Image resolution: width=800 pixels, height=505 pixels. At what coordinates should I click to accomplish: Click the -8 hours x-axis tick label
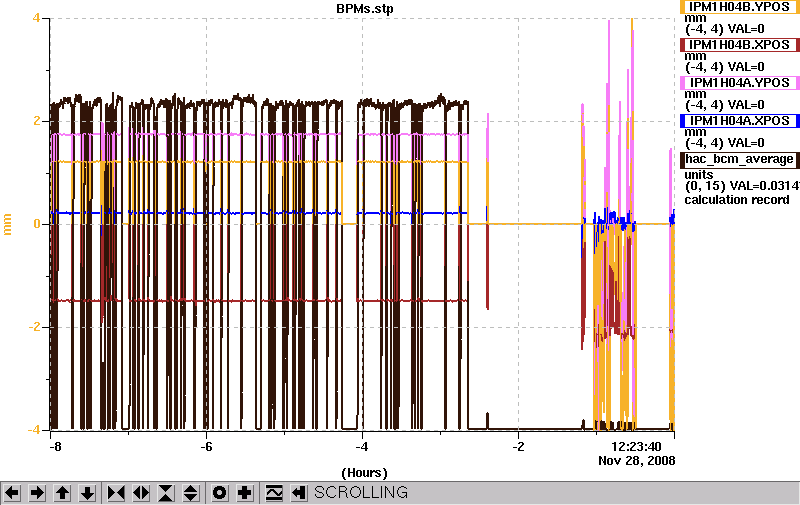tap(55, 447)
